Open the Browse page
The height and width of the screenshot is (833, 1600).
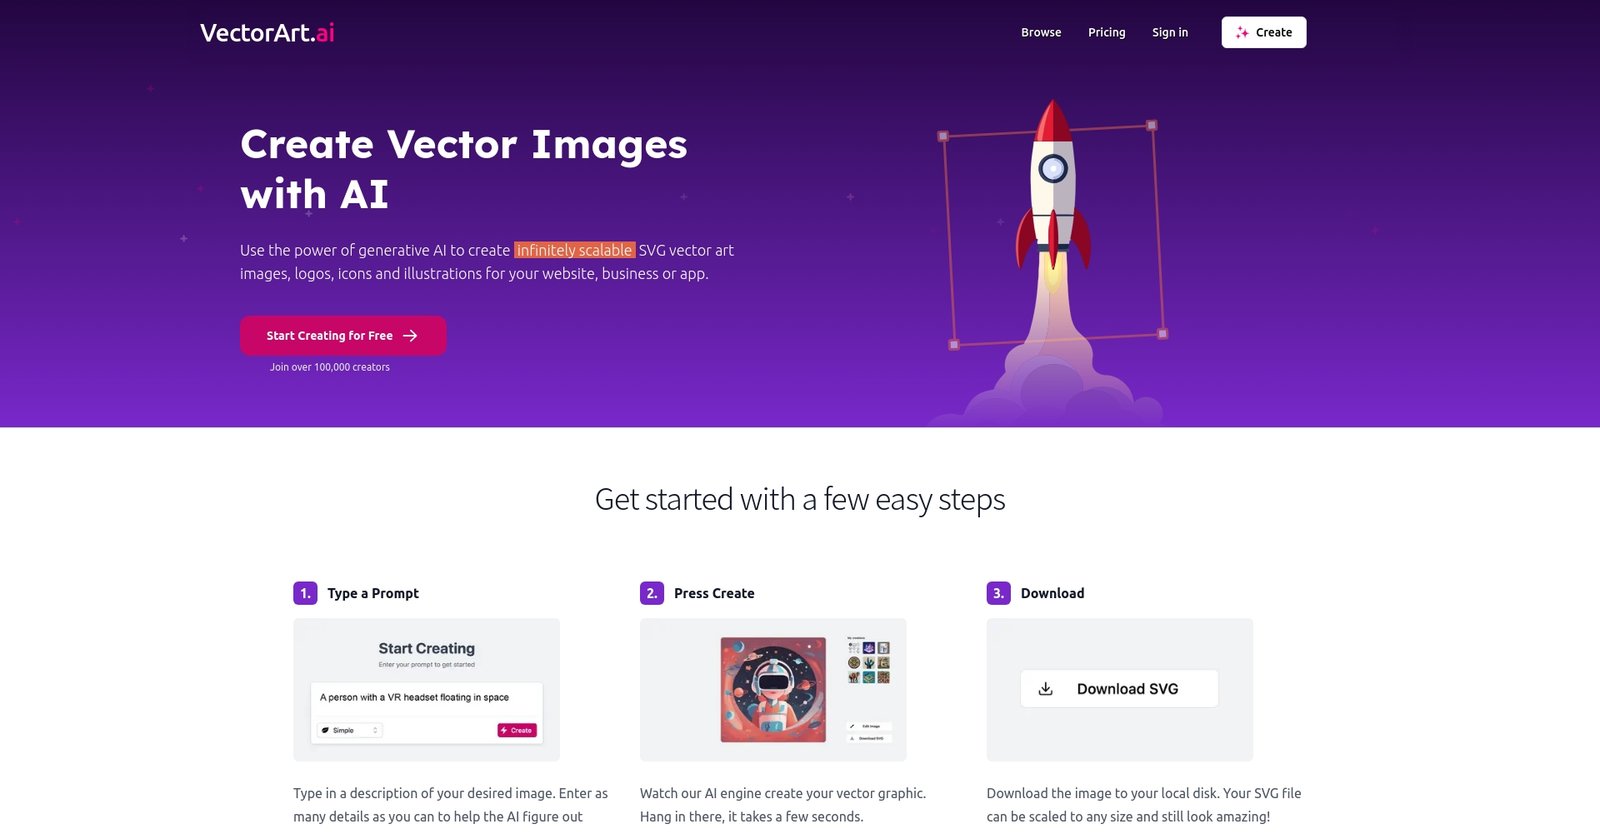click(1041, 32)
